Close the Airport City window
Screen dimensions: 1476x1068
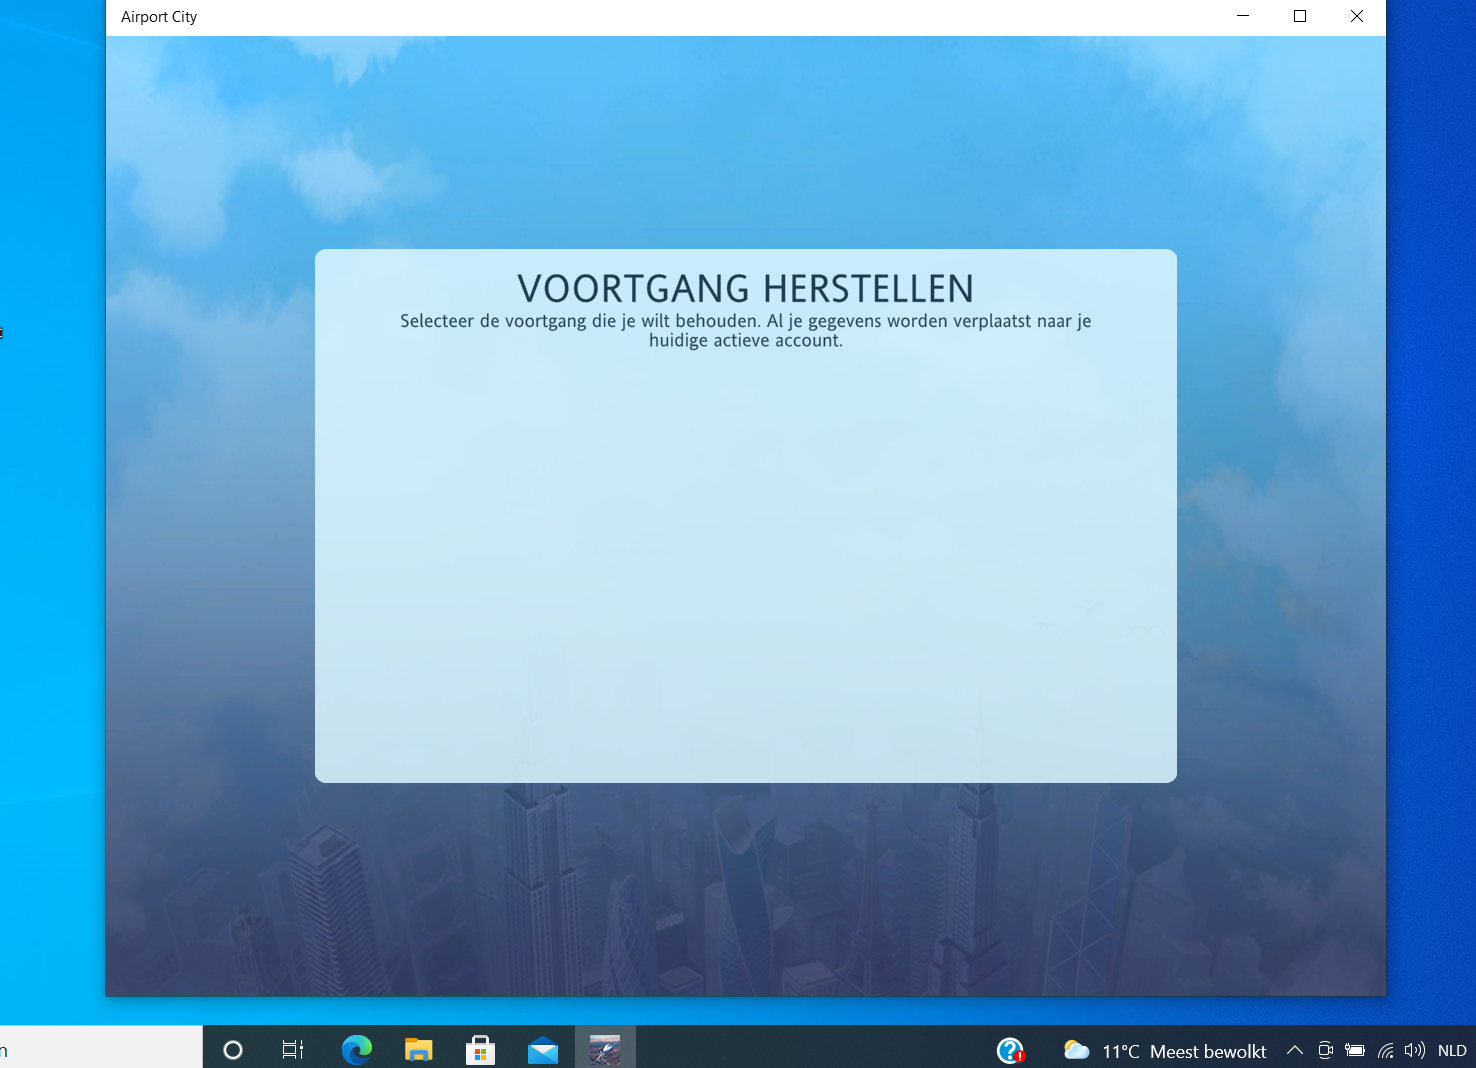pos(1357,16)
